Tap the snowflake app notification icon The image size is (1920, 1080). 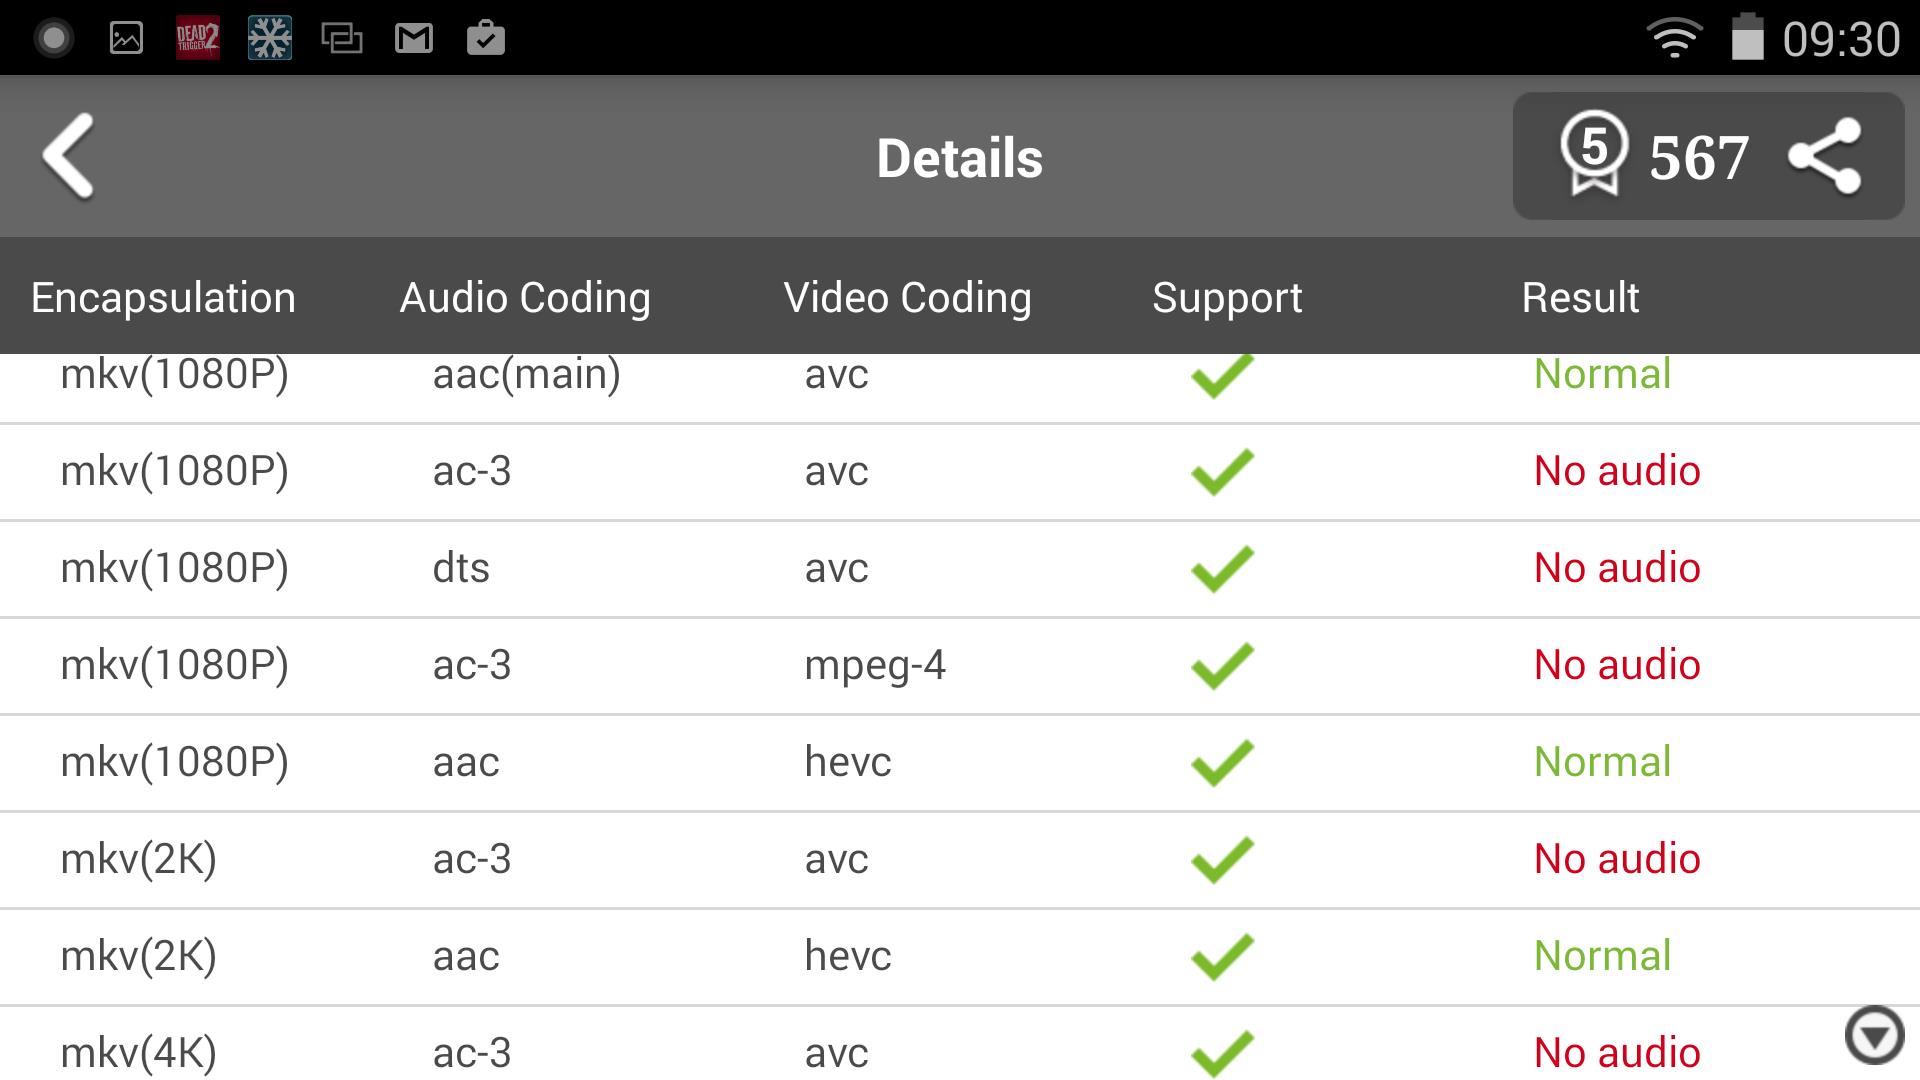(270, 38)
